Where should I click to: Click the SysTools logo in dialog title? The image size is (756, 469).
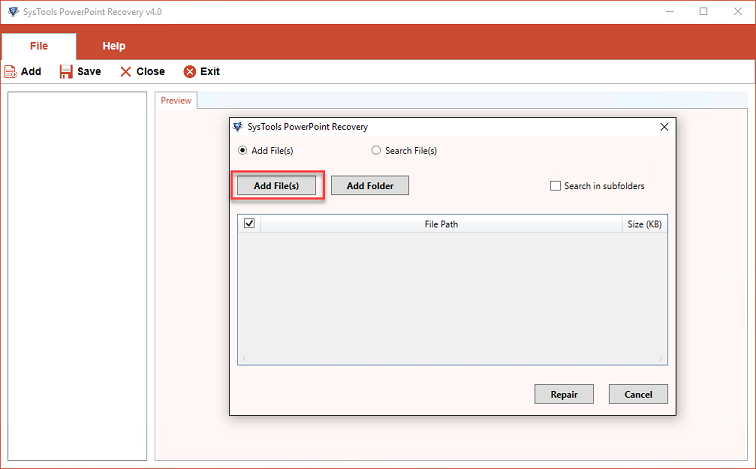(x=238, y=127)
